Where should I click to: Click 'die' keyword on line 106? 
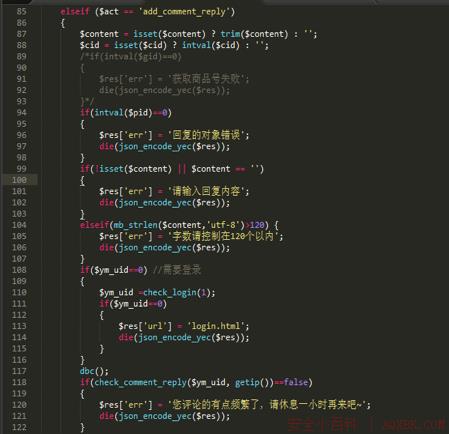point(106,248)
